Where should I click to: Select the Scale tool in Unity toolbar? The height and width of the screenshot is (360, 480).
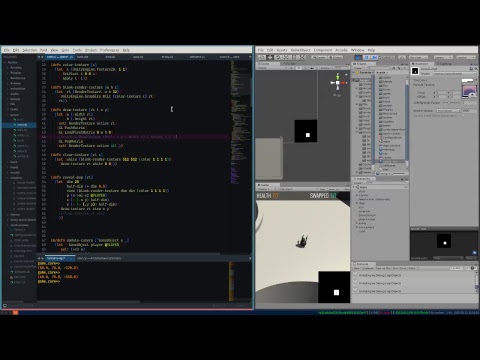pyautogui.click(x=286, y=57)
